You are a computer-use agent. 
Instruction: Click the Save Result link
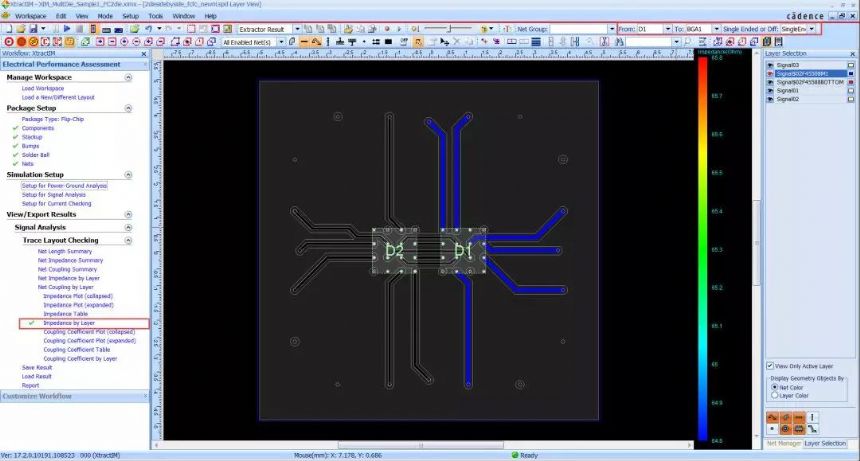37,368
